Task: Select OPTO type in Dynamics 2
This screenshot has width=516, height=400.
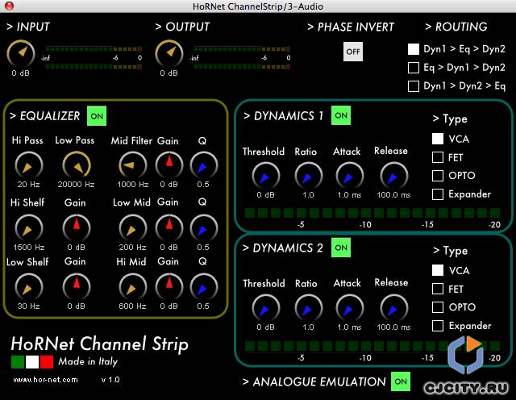Action: pos(438,307)
